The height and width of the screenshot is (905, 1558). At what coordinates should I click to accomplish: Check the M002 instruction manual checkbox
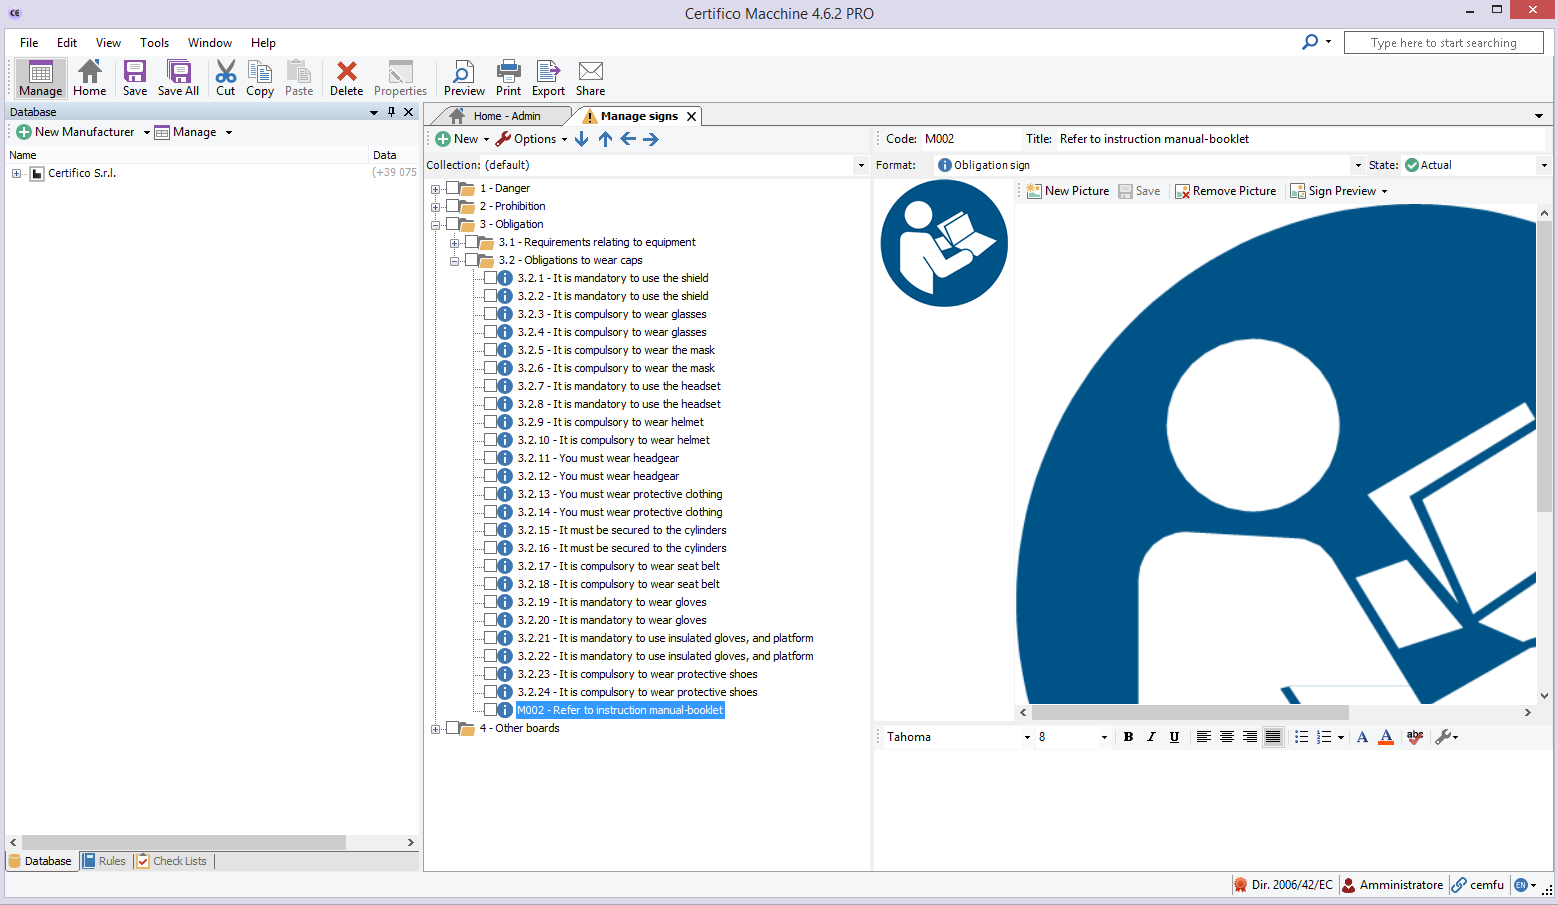click(491, 710)
